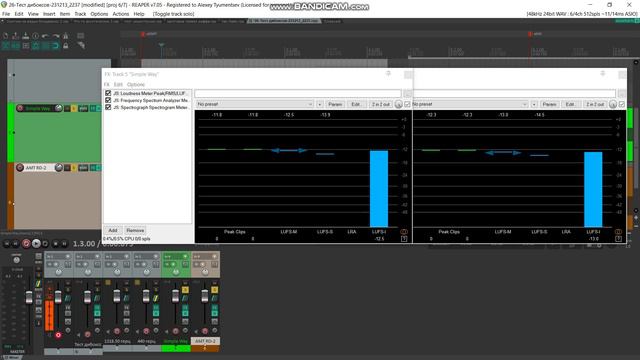Open the preset plus menu in right FX window
Screen dimensions: 640x360
pos(534,104)
